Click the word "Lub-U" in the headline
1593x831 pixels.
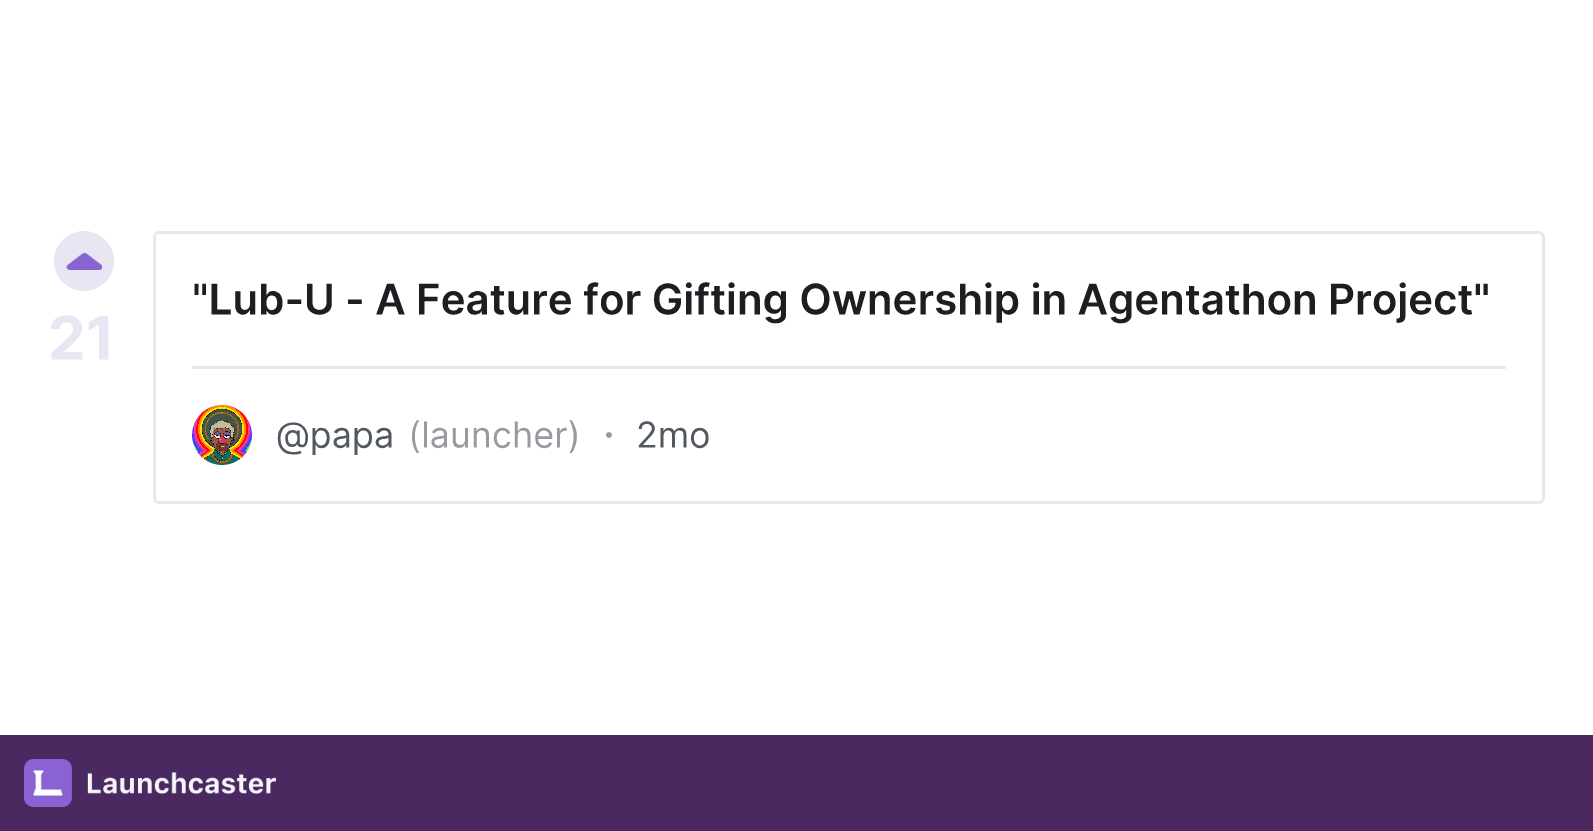pos(271,300)
